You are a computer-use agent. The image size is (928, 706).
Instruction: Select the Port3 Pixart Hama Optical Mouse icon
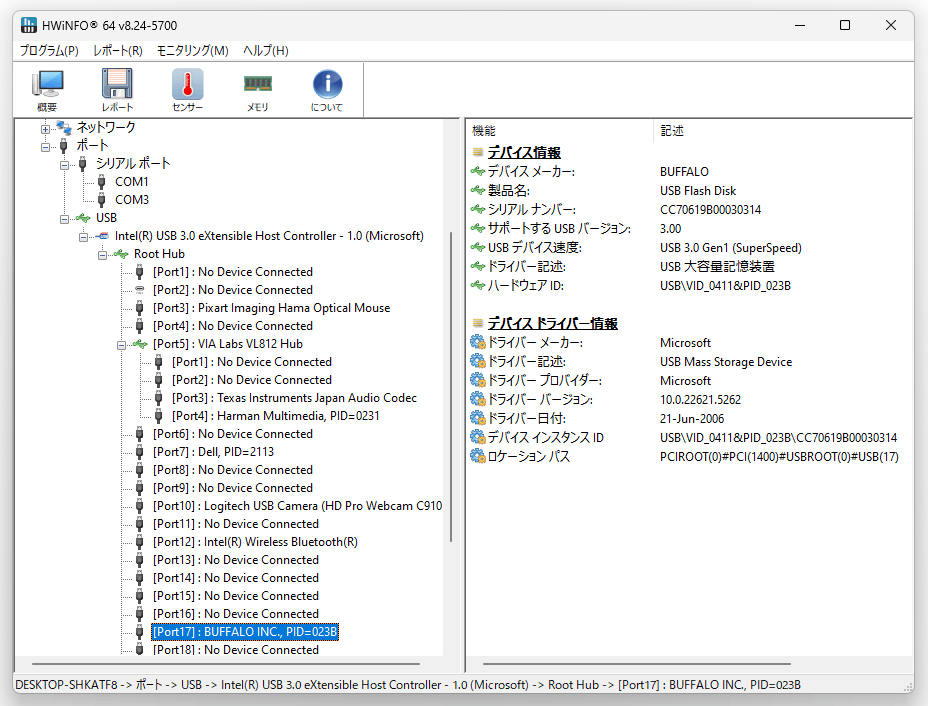coord(140,308)
